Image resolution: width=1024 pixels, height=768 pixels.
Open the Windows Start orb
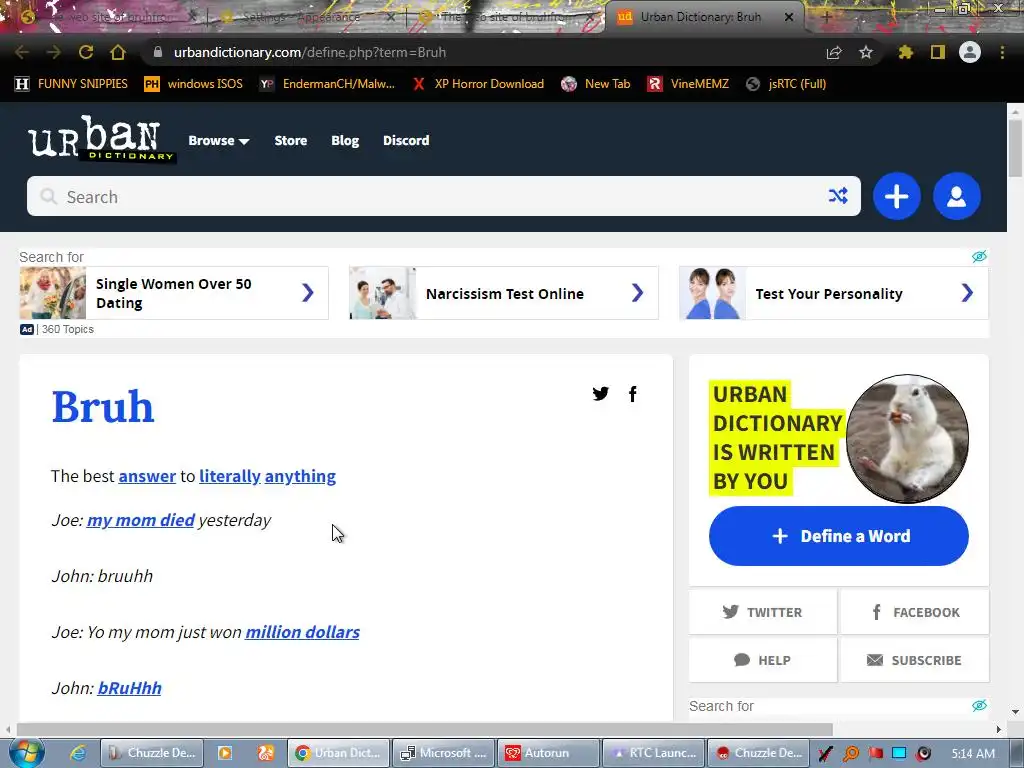tap(27, 752)
